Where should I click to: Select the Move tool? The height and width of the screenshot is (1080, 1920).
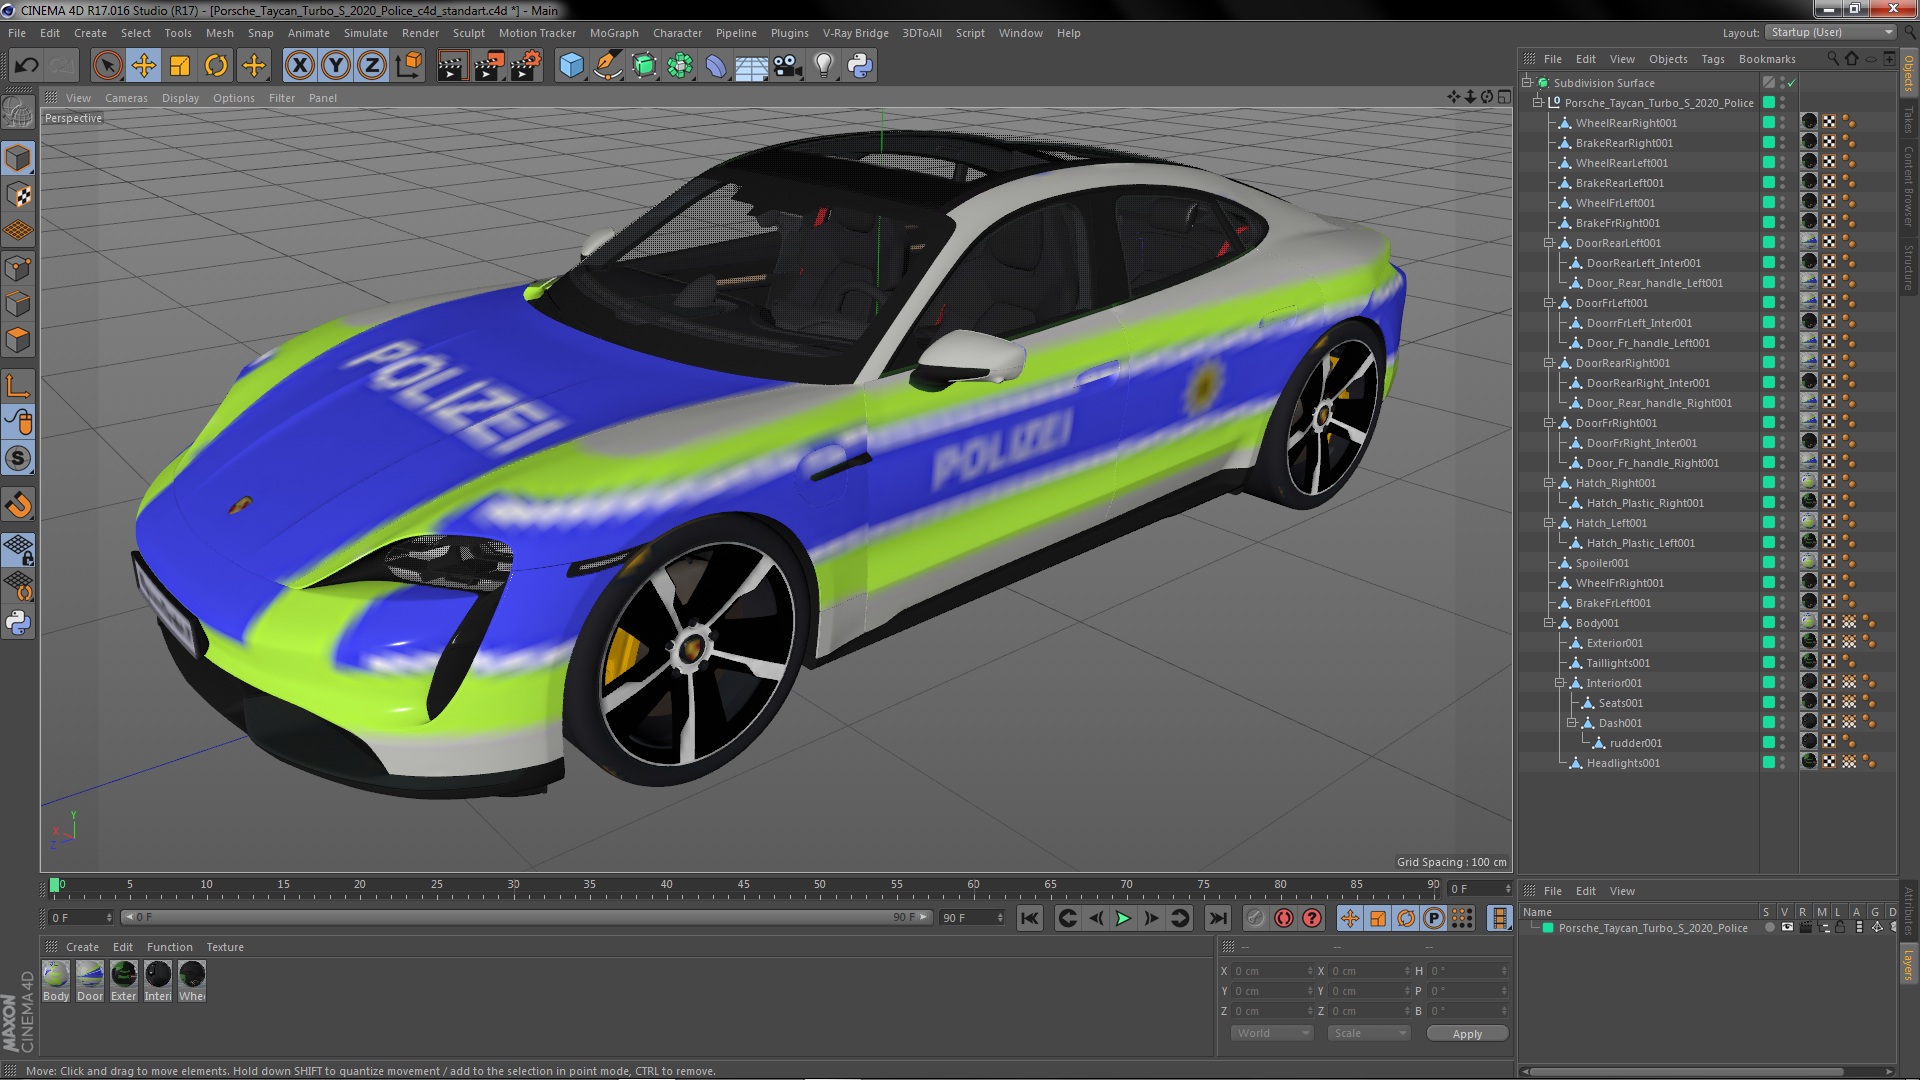point(144,66)
